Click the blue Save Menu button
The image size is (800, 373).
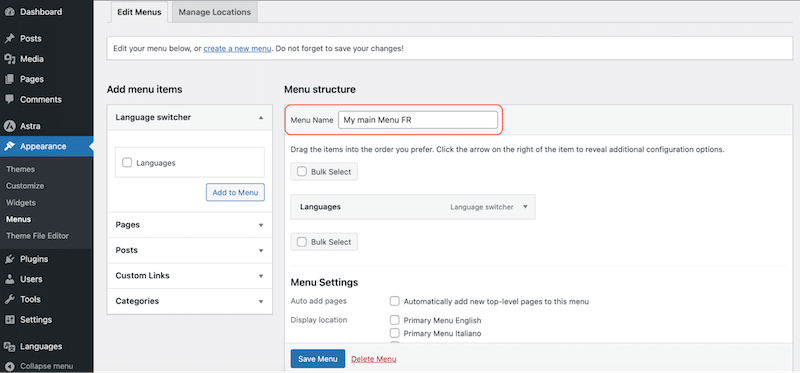(x=318, y=359)
